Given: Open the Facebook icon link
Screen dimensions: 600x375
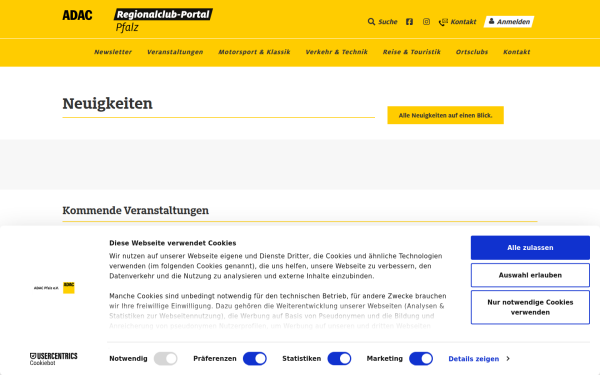Looking at the screenshot, I should (x=409, y=22).
